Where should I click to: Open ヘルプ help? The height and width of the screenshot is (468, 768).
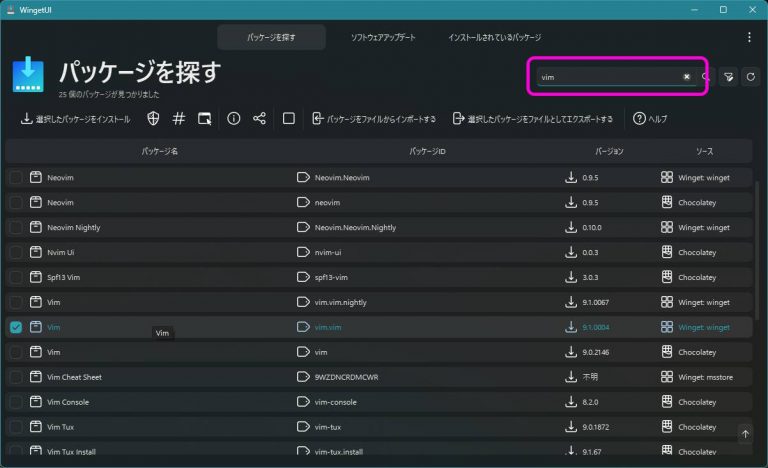pos(650,119)
